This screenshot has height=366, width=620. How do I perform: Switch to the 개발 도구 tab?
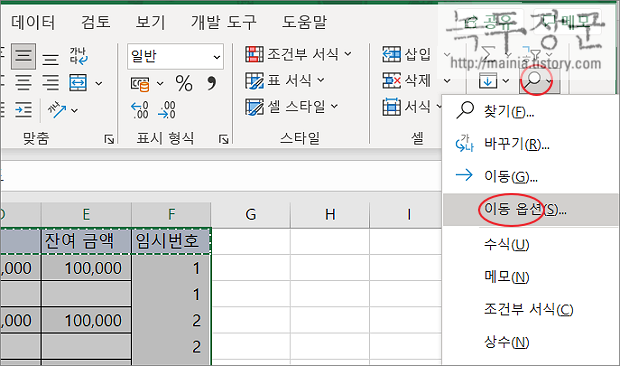click(224, 22)
